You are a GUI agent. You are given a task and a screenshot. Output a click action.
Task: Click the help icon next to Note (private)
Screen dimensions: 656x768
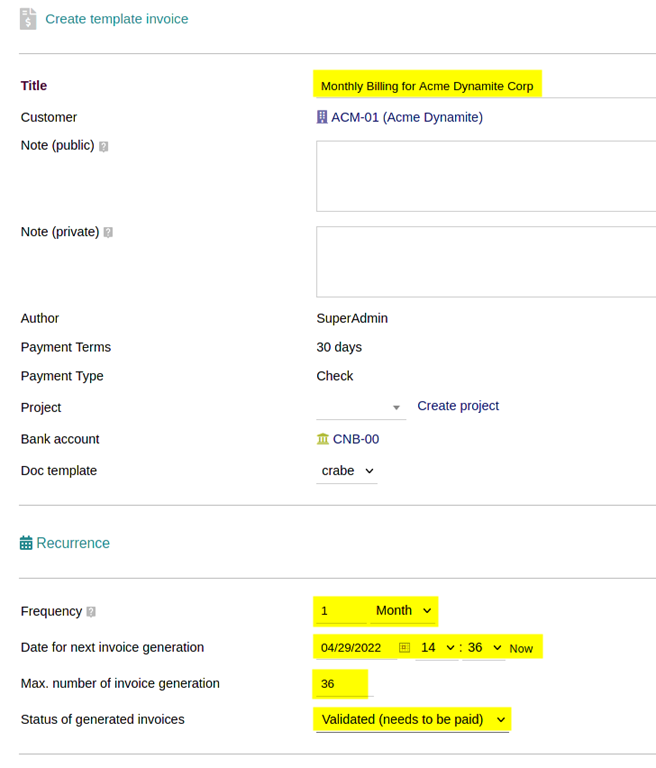pyautogui.click(x=108, y=233)
